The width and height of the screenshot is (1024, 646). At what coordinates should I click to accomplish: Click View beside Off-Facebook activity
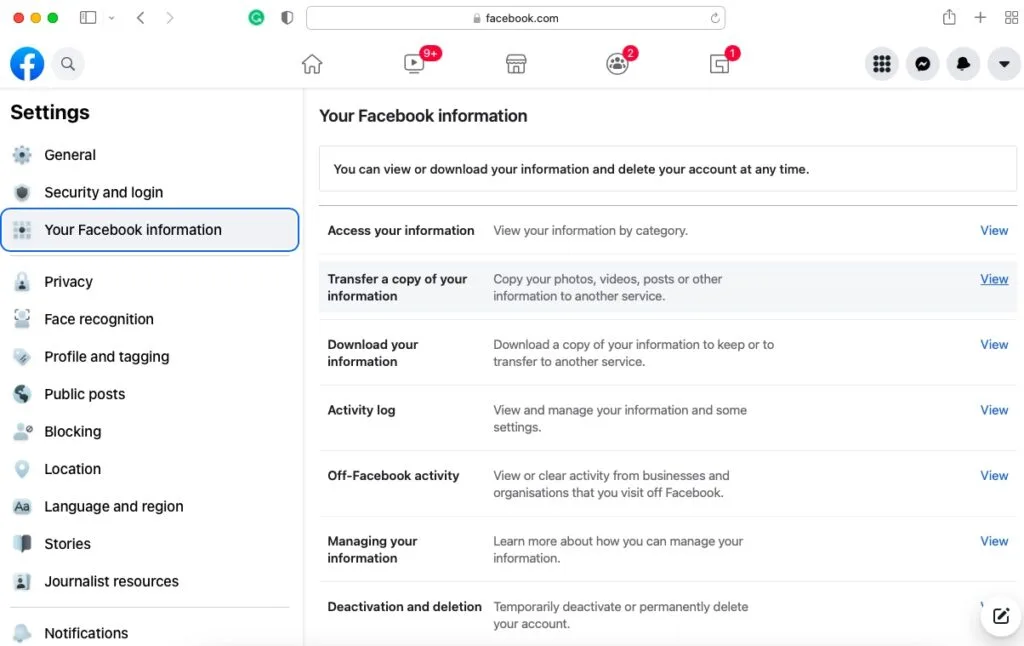(x=993, y=475)
